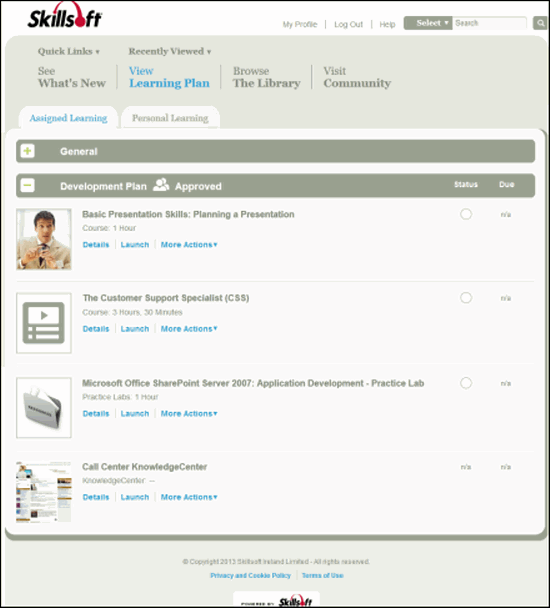The width and height of the screenshot is (550, 608).
Task: Click the Due column header
Action: pos(506,184)
